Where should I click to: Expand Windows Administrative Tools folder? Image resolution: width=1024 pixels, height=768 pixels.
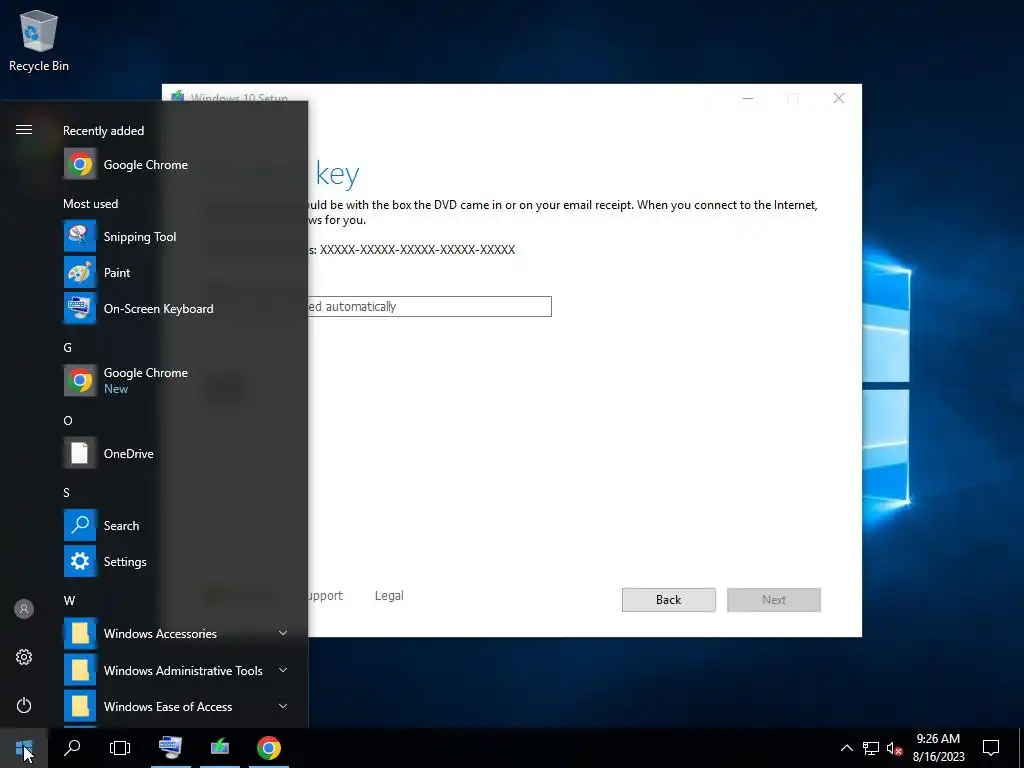(x=176, y=670)
